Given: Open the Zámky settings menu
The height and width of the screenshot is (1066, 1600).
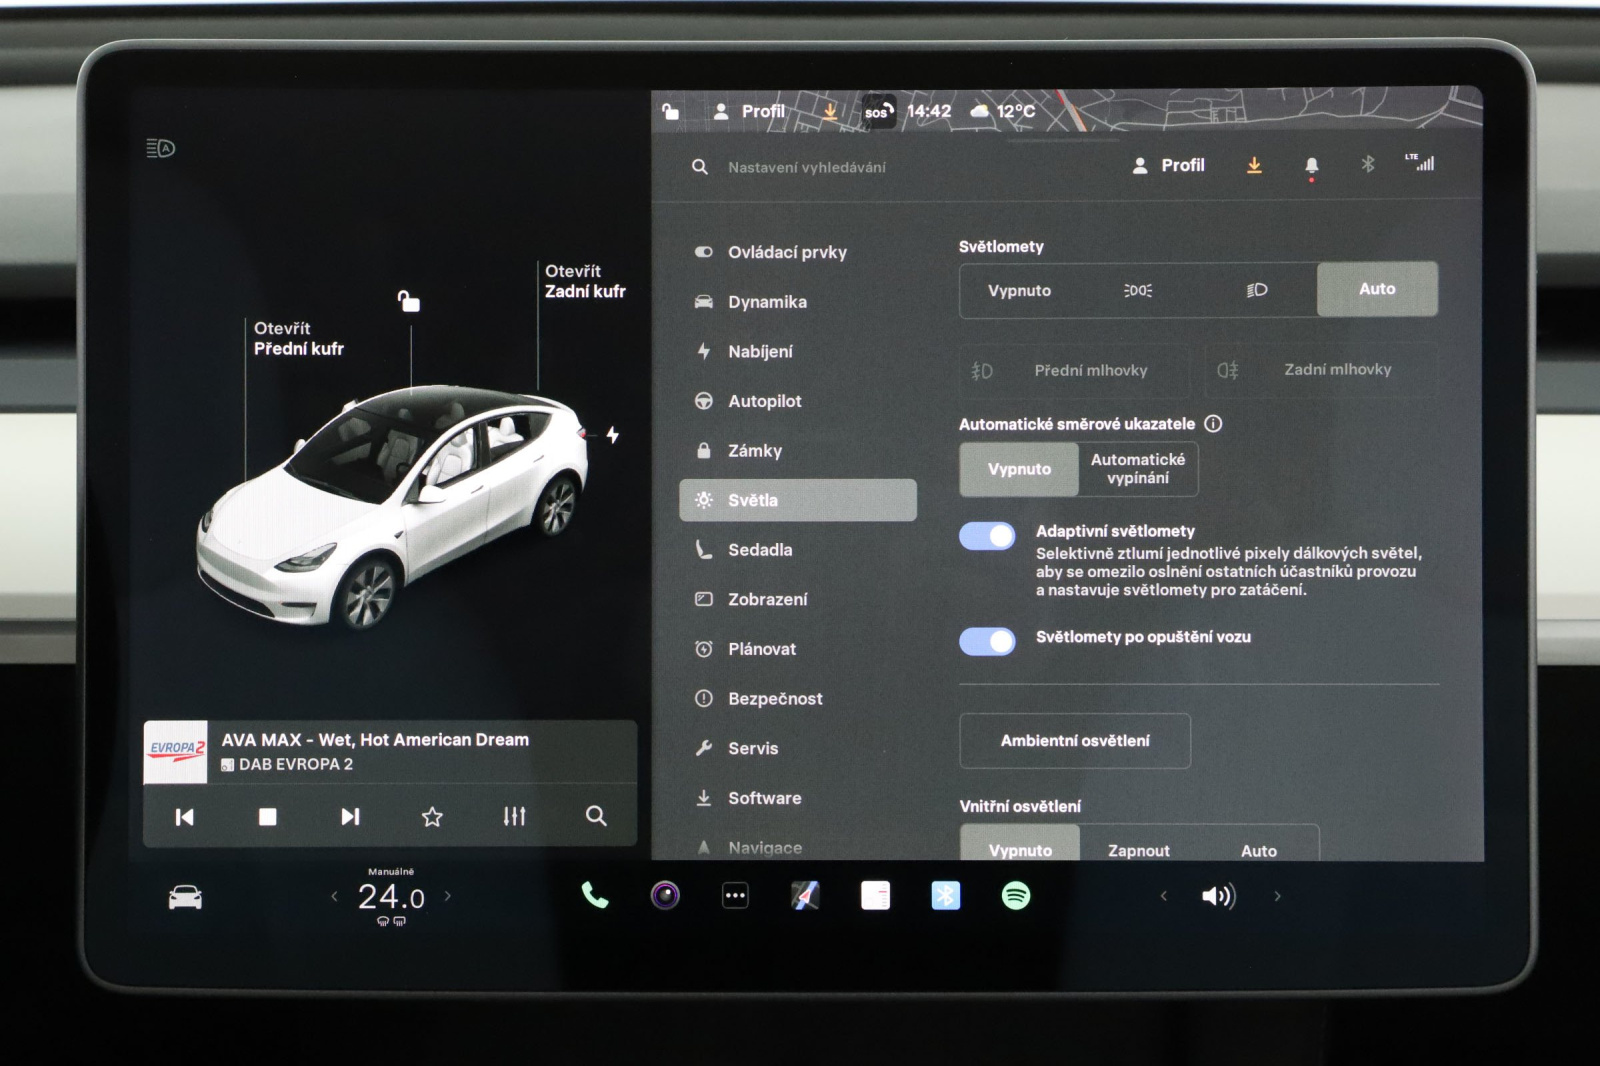Looking at the screenshot, I should [x=755, y=451].
